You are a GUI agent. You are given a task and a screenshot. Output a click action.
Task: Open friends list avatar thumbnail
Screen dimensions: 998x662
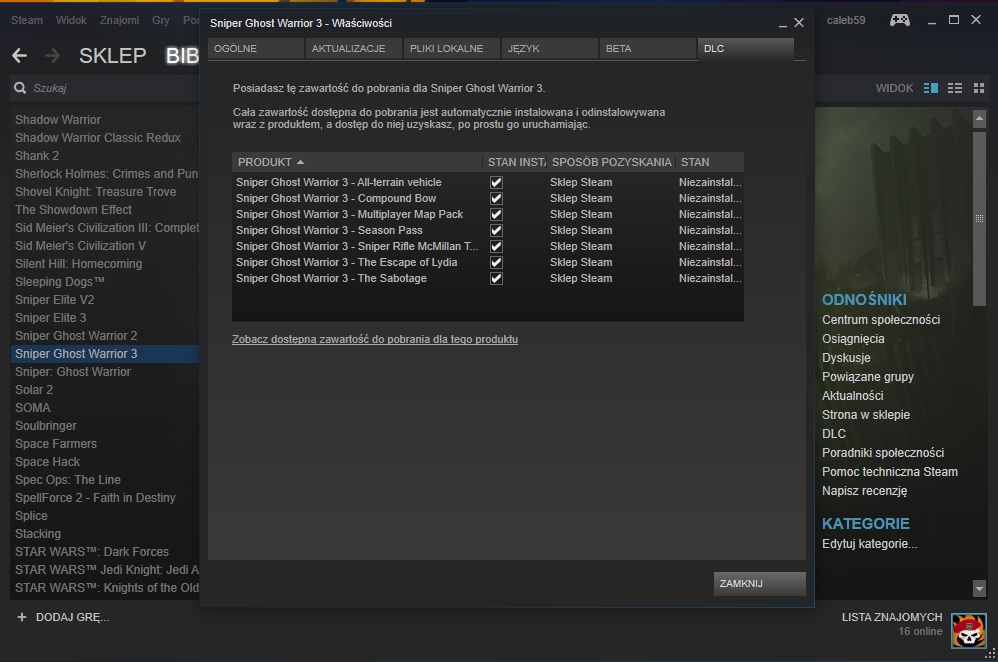coord(968,631)
